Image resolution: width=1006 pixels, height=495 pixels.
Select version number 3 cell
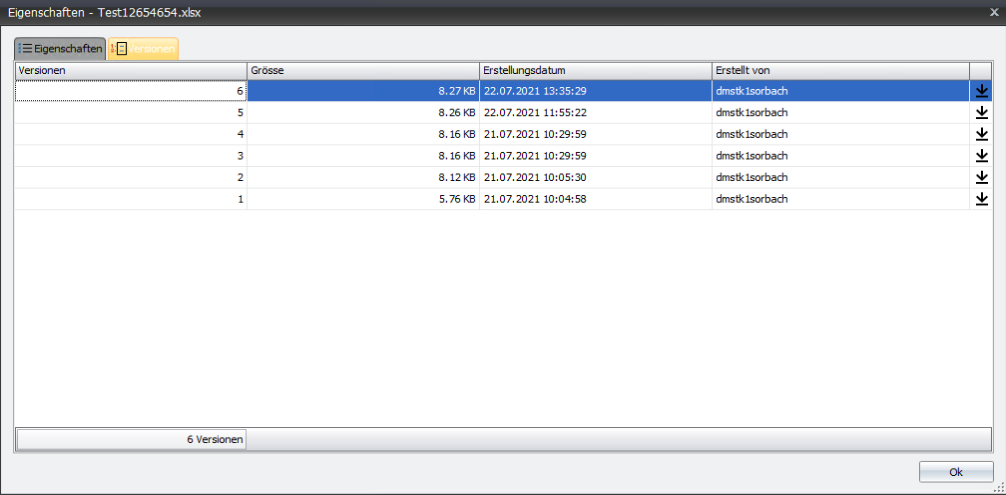[131, 156]
